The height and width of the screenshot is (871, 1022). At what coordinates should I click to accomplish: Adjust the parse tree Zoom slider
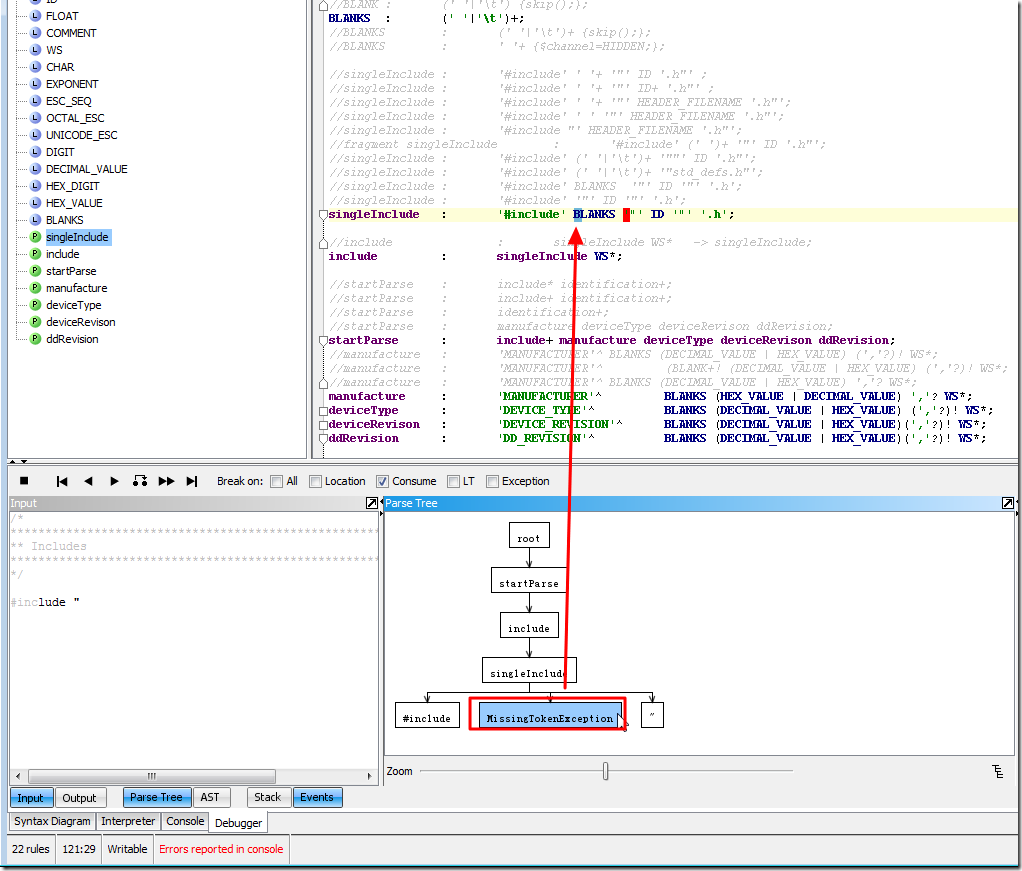[x=605, y=771]
